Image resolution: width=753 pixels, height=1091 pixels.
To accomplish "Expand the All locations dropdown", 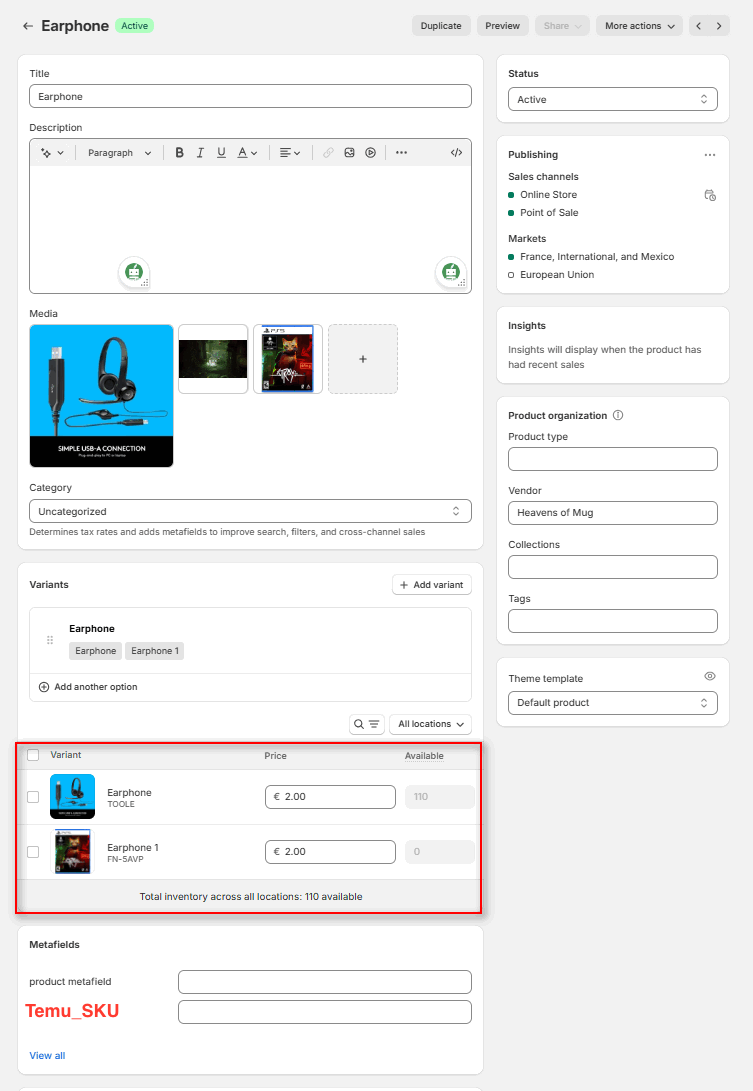I will point(430,724).
